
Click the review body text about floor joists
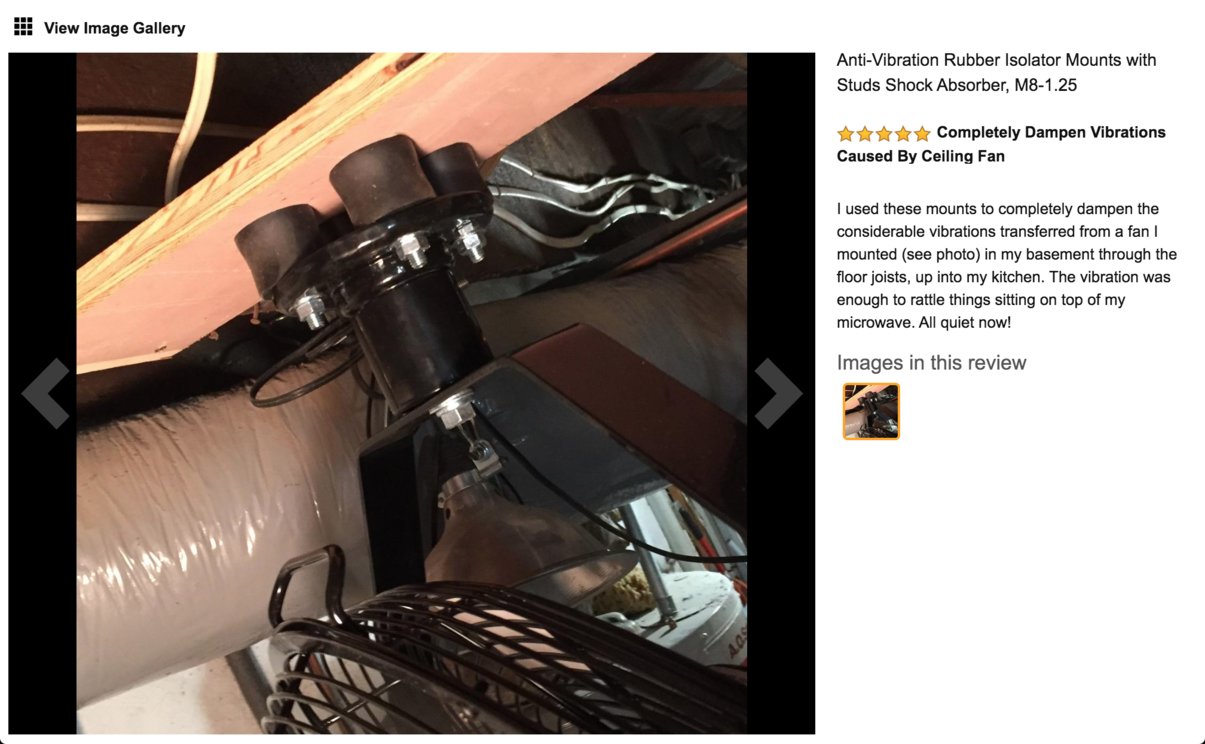[x=1007, y=266]
